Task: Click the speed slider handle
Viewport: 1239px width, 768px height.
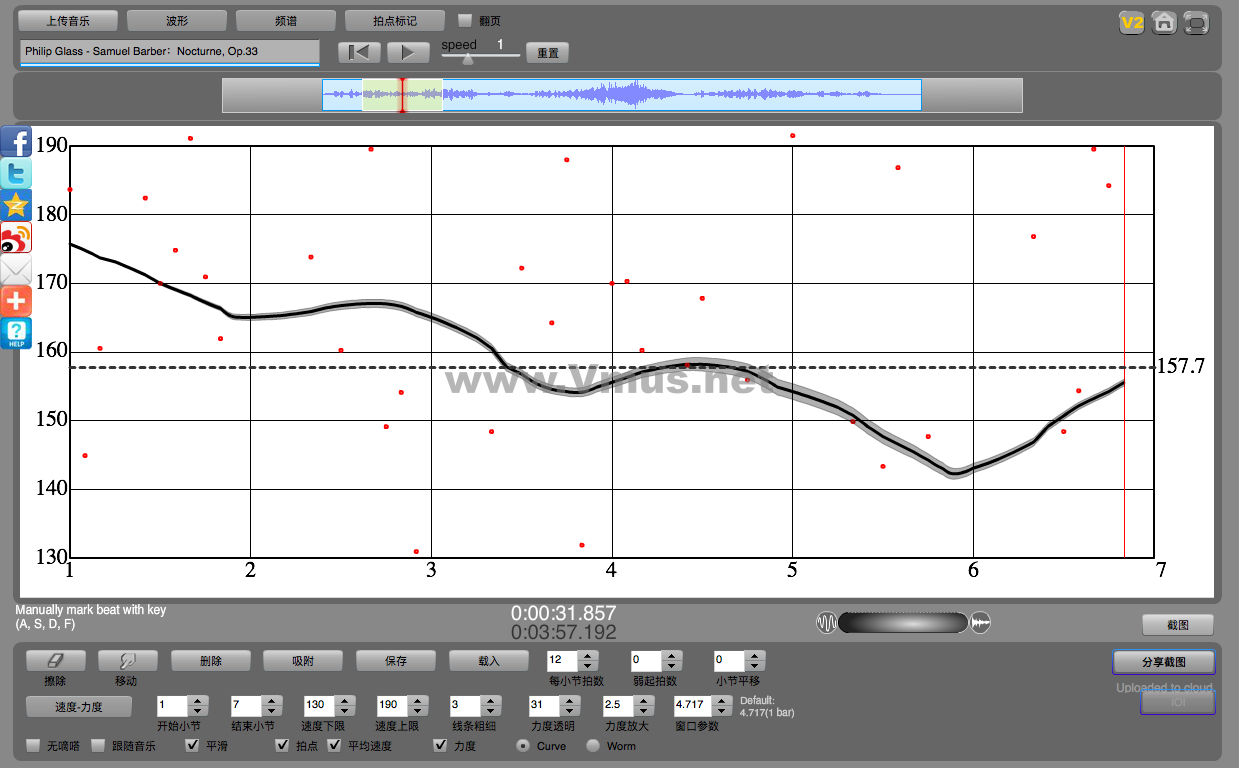Action: (467, 59)
